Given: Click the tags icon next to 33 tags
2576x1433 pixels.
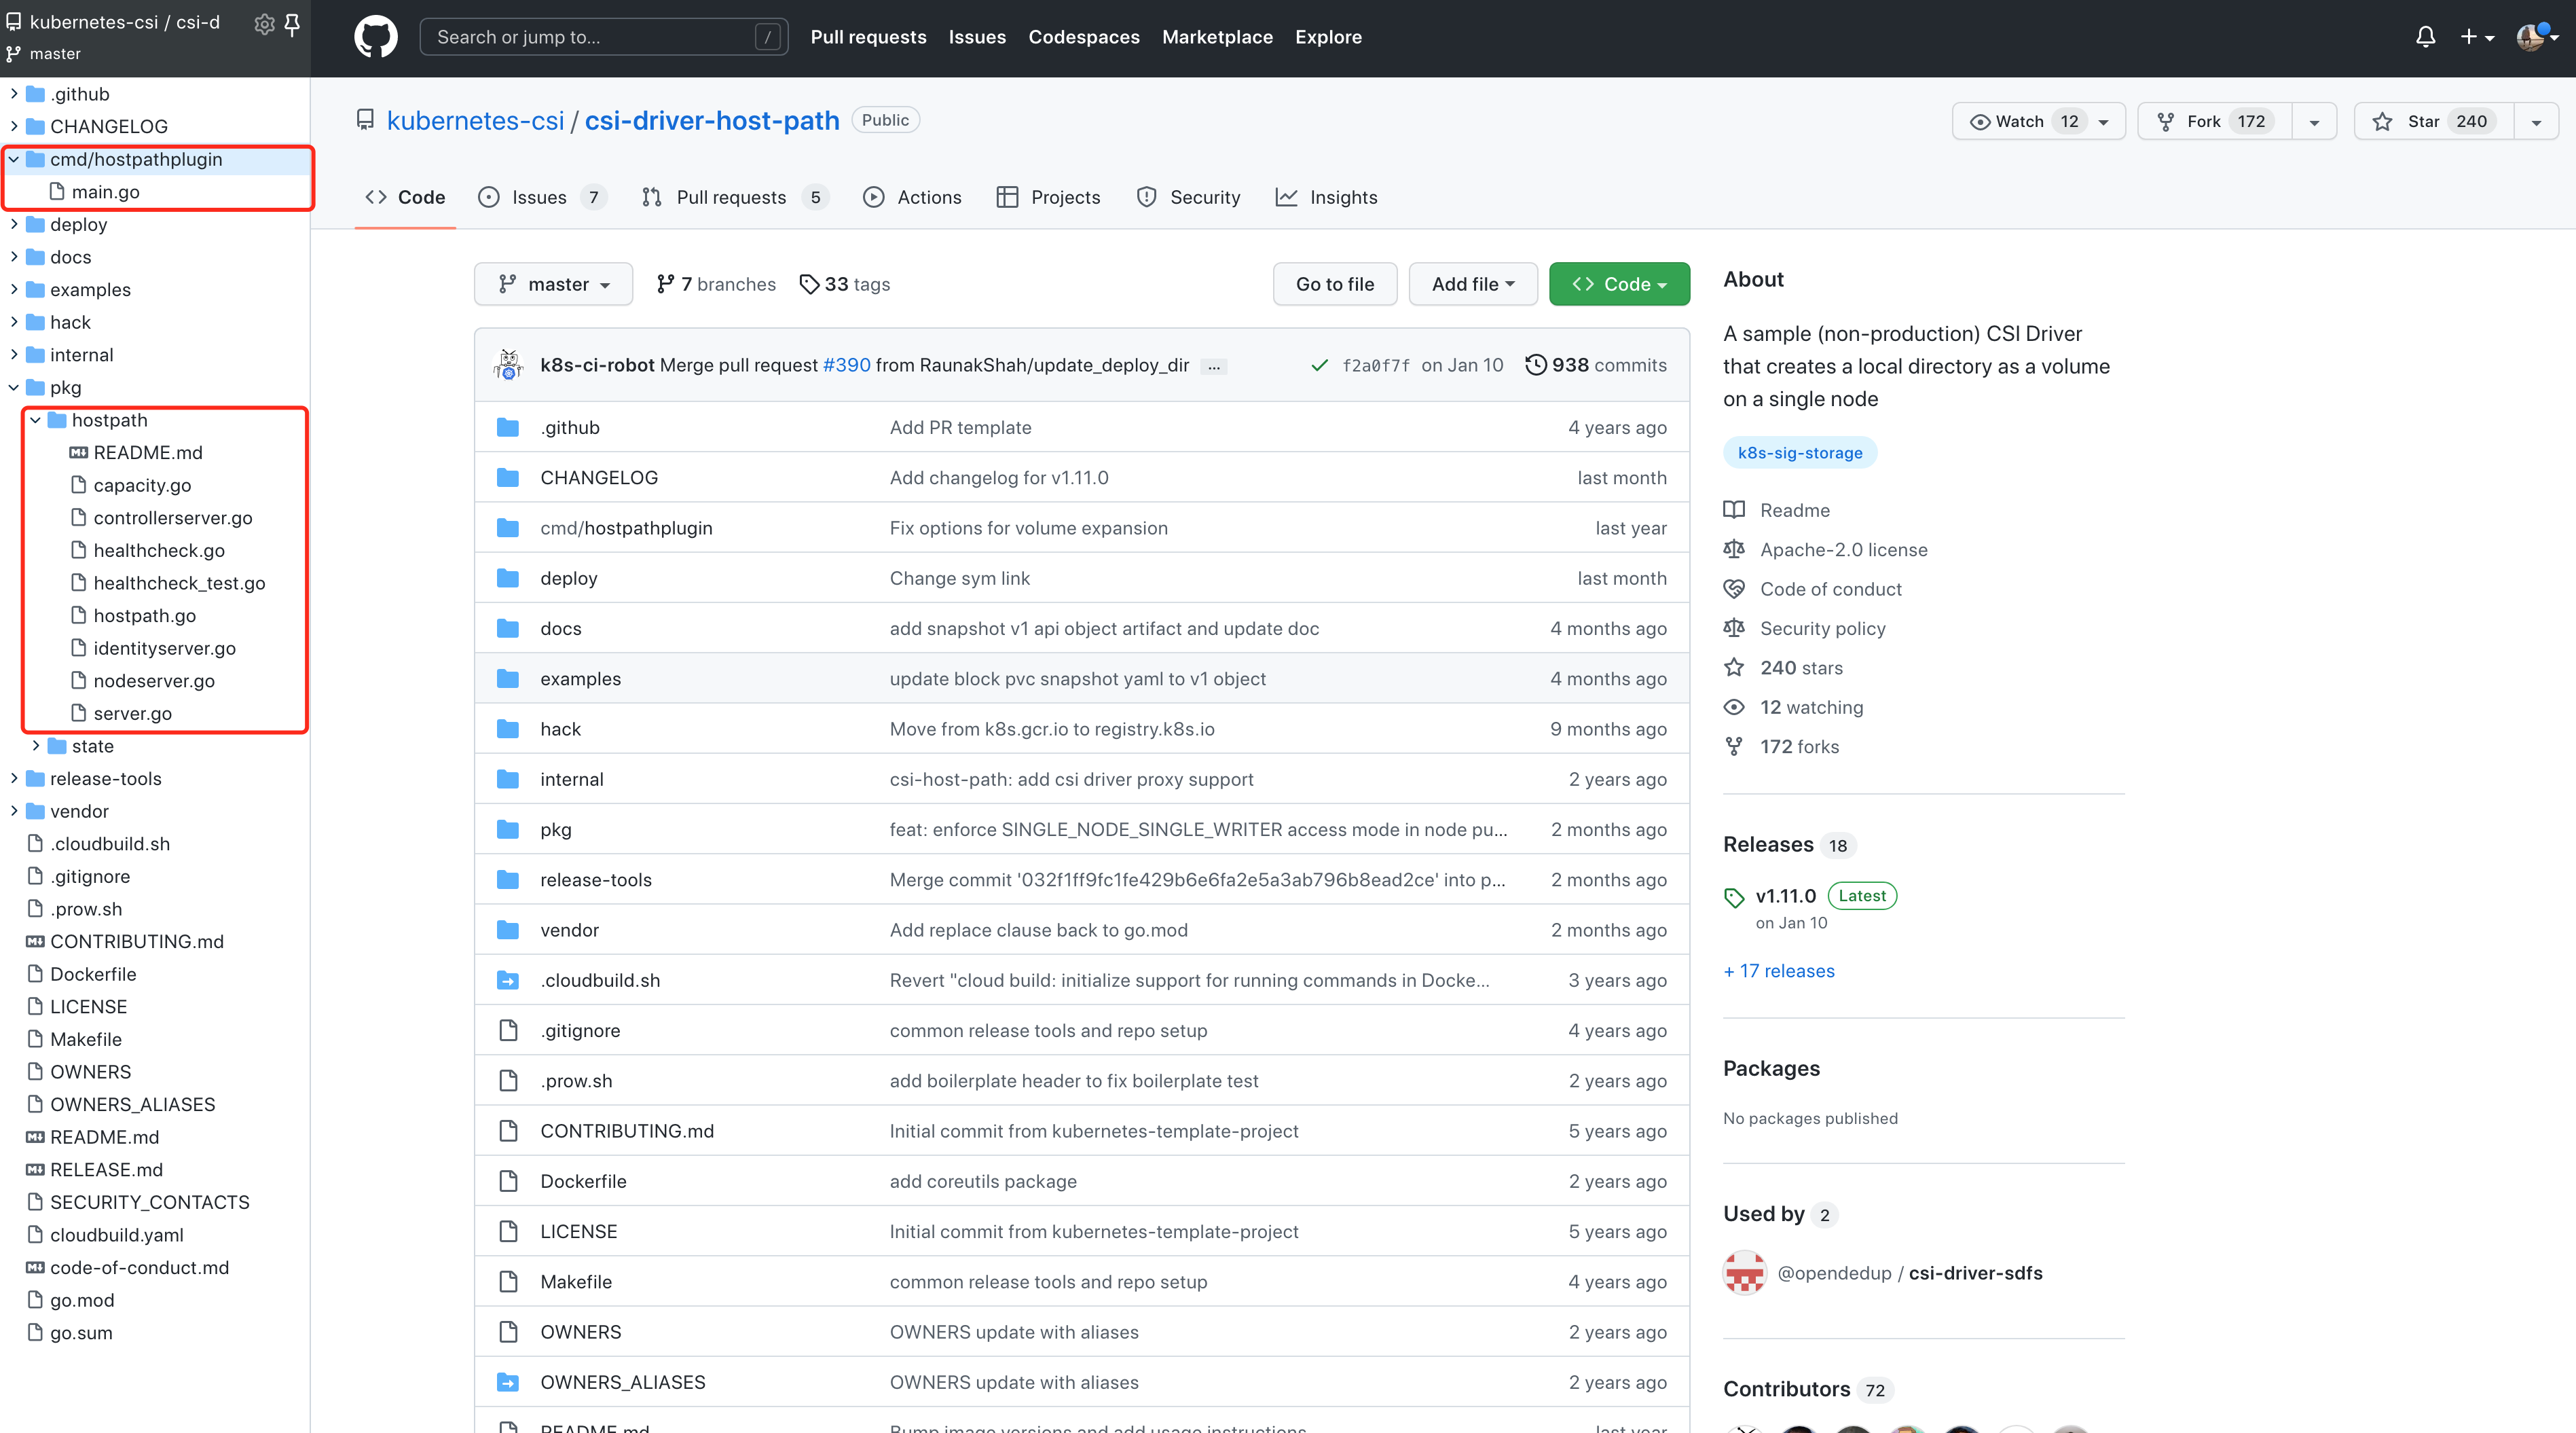Looking at the screenshot, I should (x=809, y=284).
